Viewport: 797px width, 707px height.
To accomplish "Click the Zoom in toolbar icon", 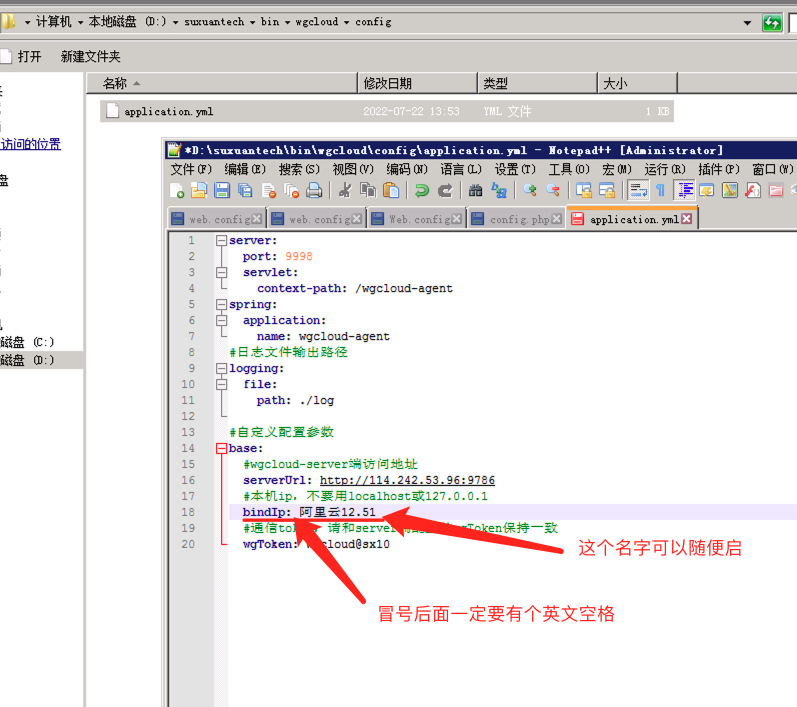I will pyautogui.click(x=529, y=190).
